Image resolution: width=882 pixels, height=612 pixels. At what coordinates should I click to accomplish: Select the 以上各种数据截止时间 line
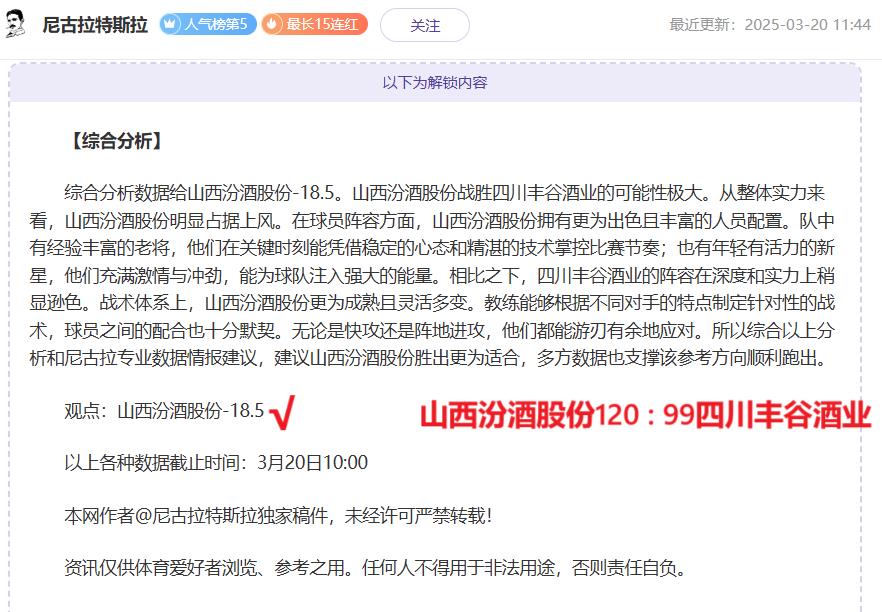click(216, 462)
